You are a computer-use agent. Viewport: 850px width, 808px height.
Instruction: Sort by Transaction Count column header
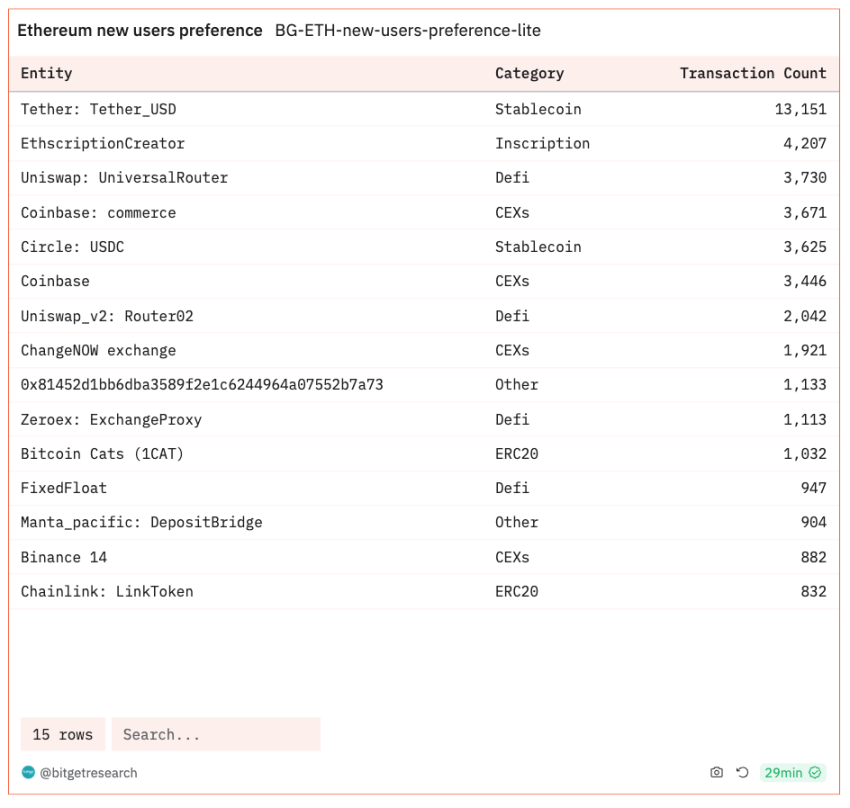point(752,73)
